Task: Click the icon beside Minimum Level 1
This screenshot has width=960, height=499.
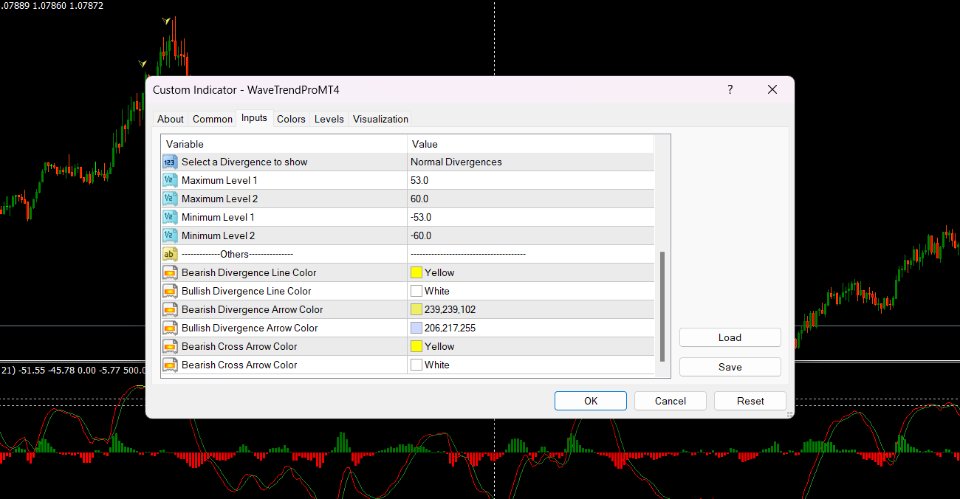Action: tap(170, 217)
